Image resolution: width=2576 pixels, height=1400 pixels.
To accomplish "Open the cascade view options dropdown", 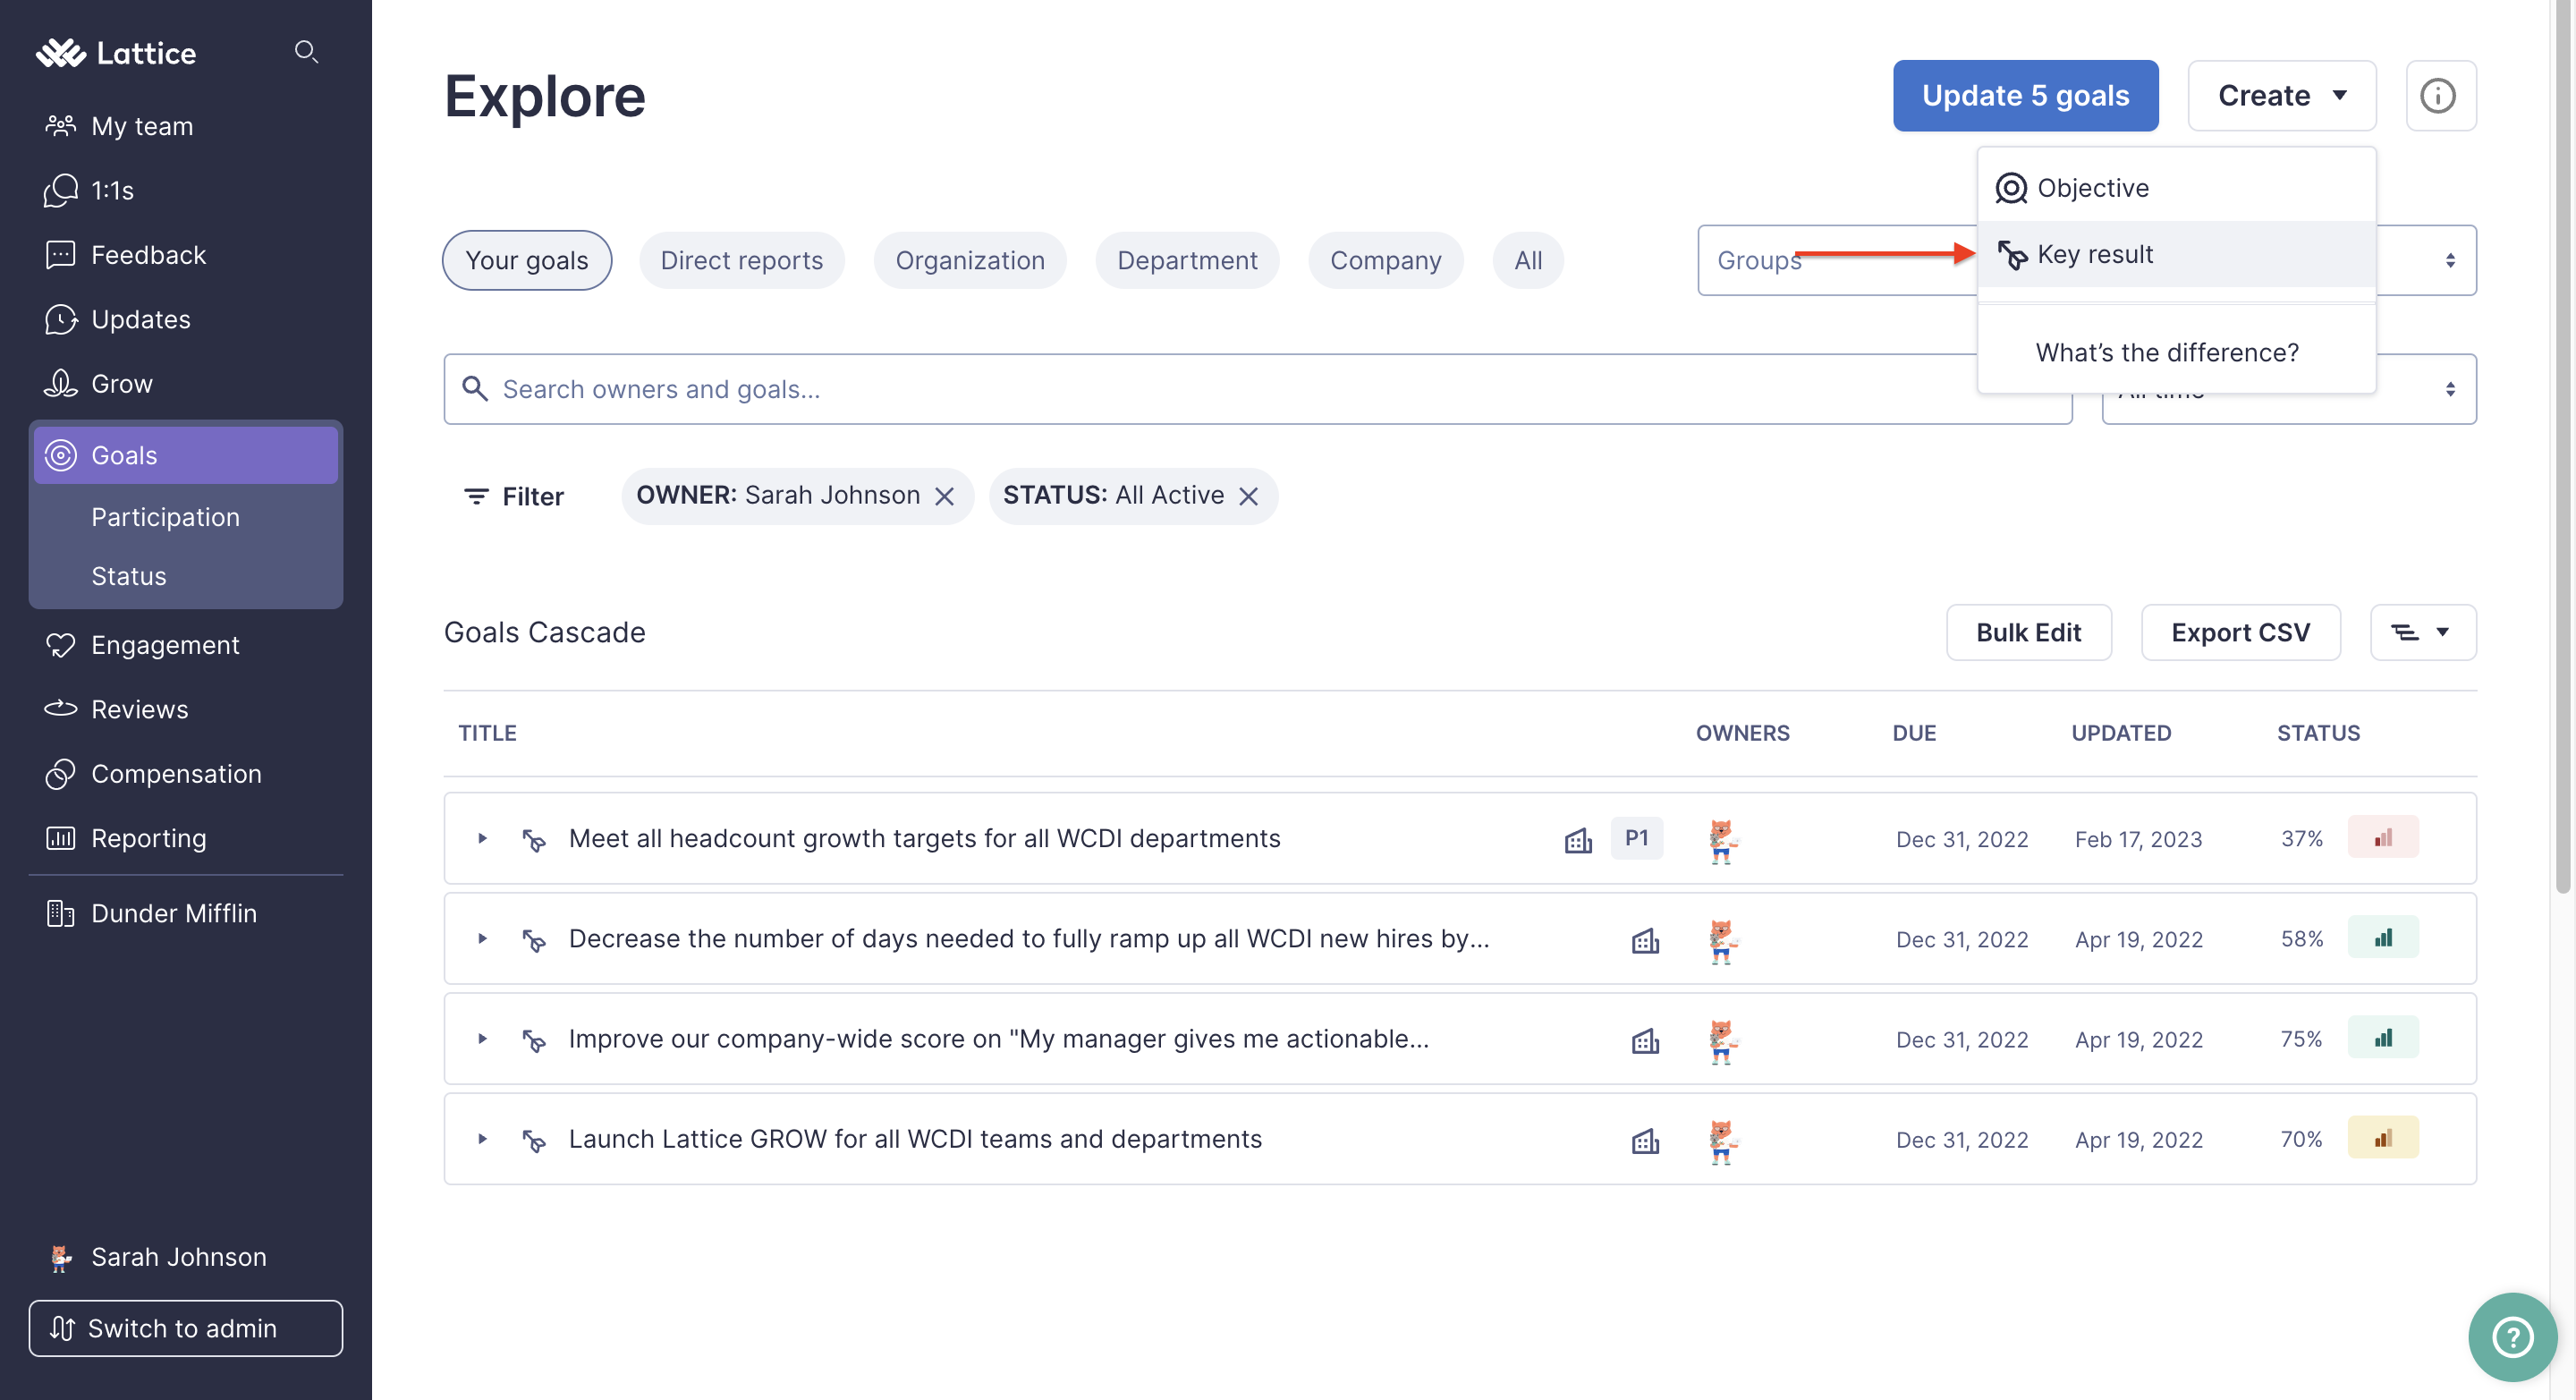I will click(2422, 632).
